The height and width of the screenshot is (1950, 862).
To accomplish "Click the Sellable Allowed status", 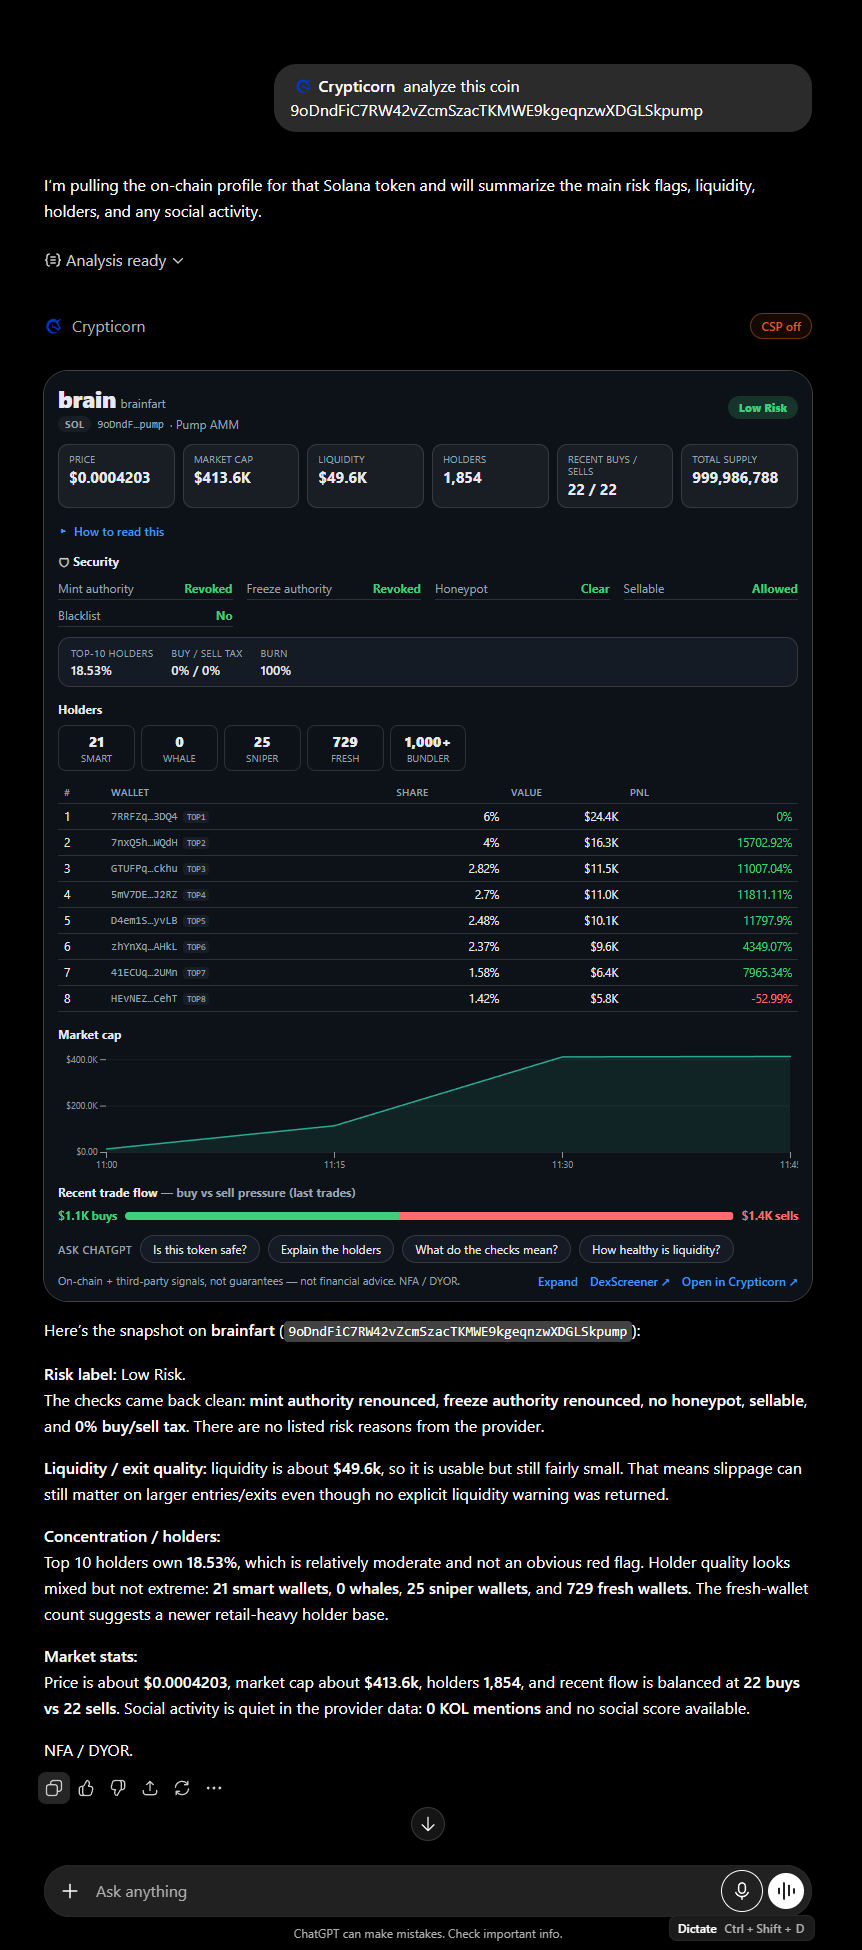I will click(x=775, y=589).
